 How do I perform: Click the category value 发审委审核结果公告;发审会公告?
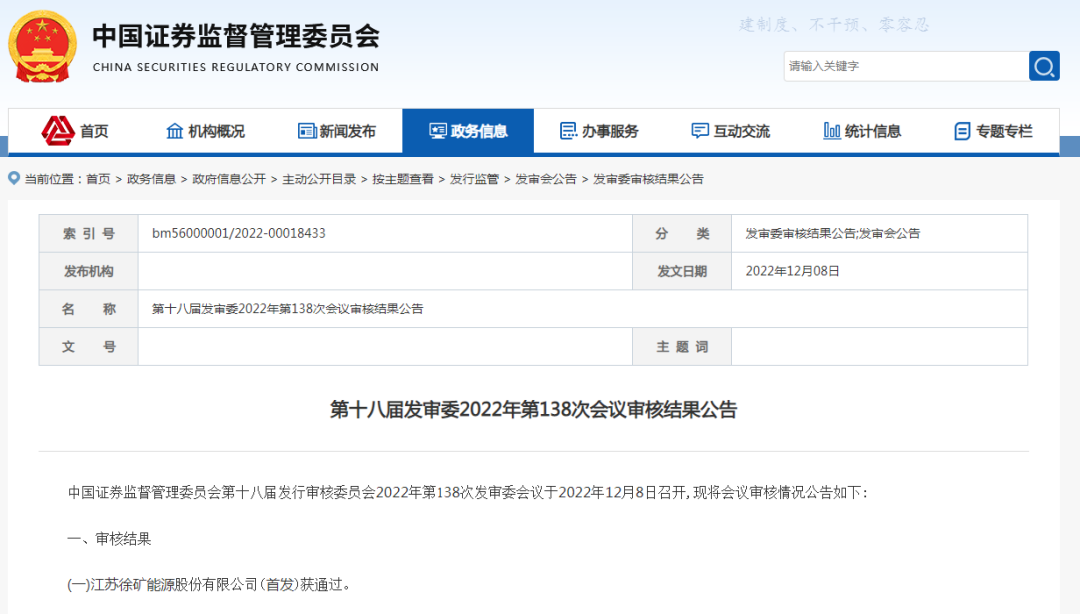click(x=833, y=234)
